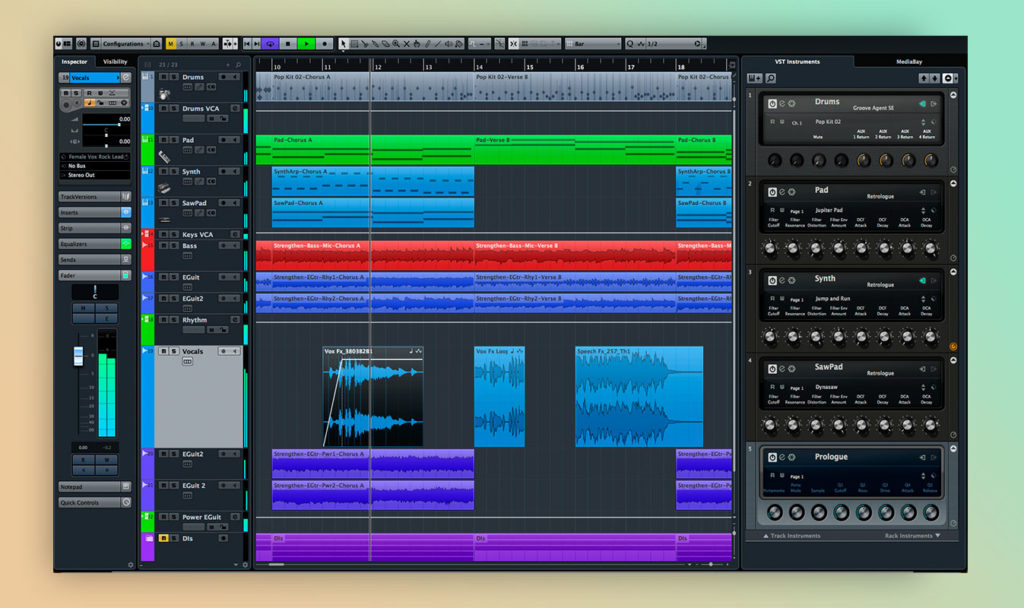Find instruments with the VST rack search icon
This screenshot has width=1024, height=608.
771,78
